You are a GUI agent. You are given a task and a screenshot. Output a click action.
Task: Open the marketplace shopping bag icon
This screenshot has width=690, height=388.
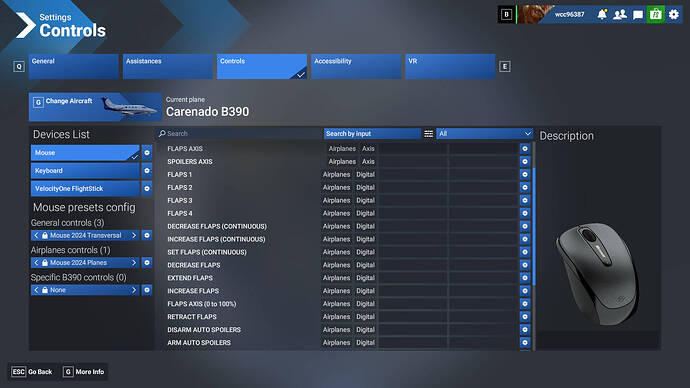pos(656,15)
